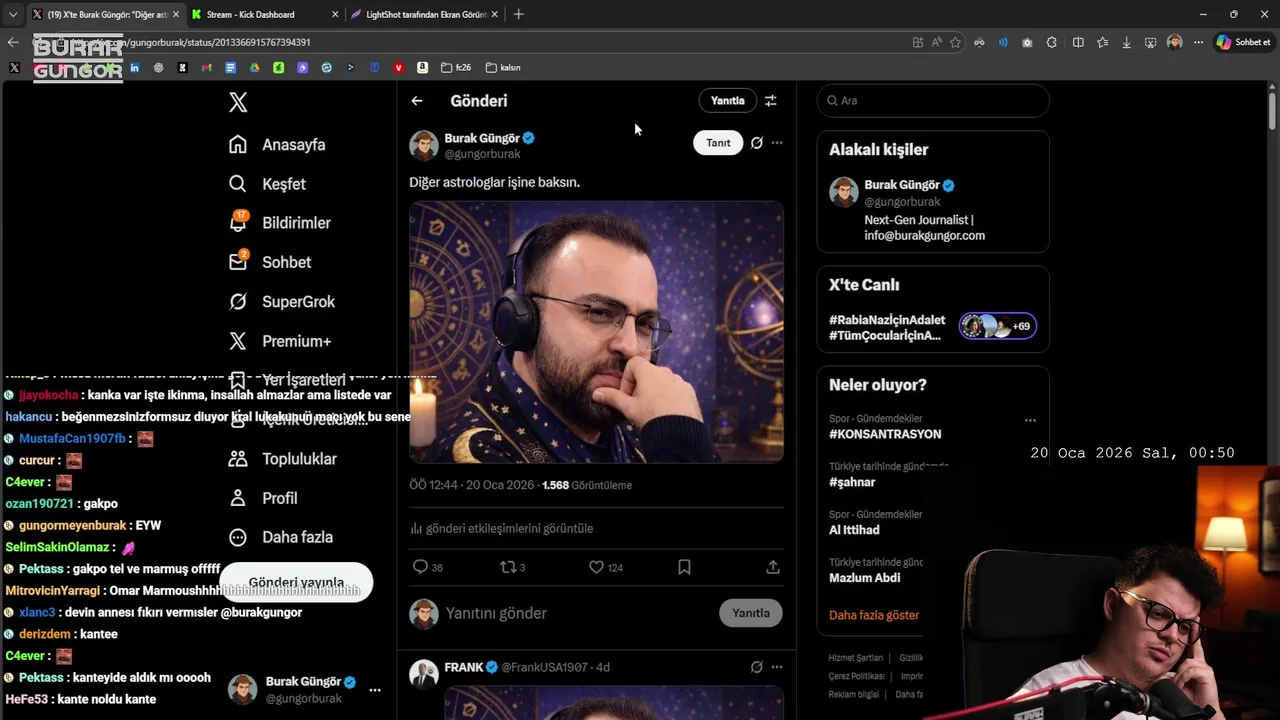Open Hizmet Şartları footer link
This screenshot has width=1280, height=720.
coord(855,658)
